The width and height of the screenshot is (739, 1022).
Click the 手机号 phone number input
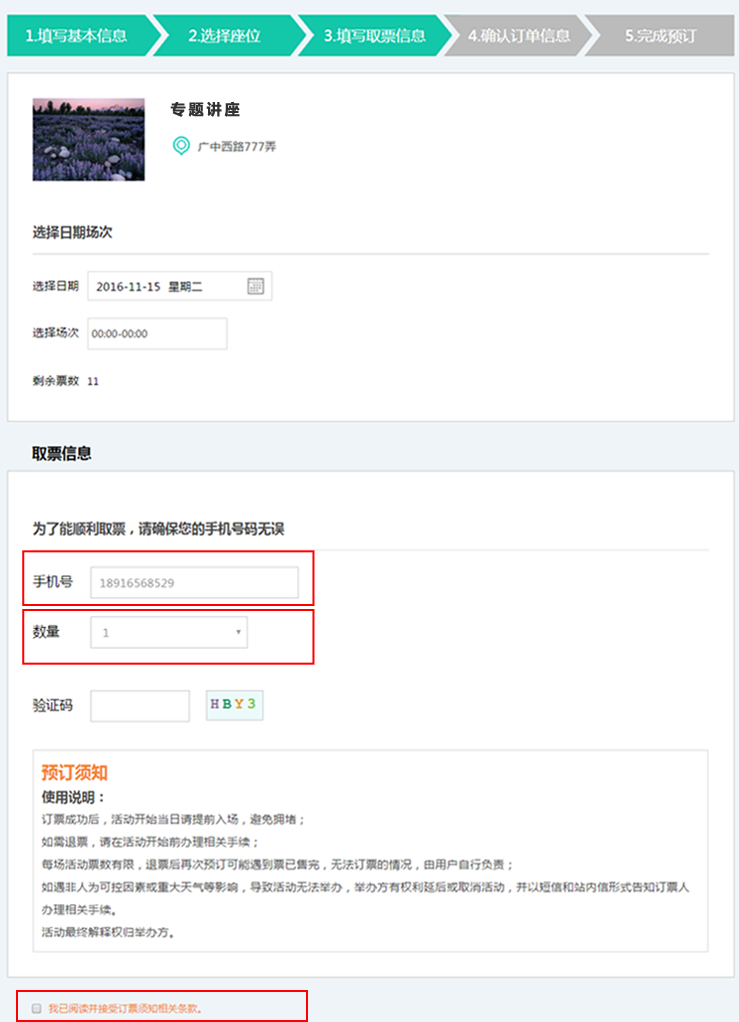194,582
